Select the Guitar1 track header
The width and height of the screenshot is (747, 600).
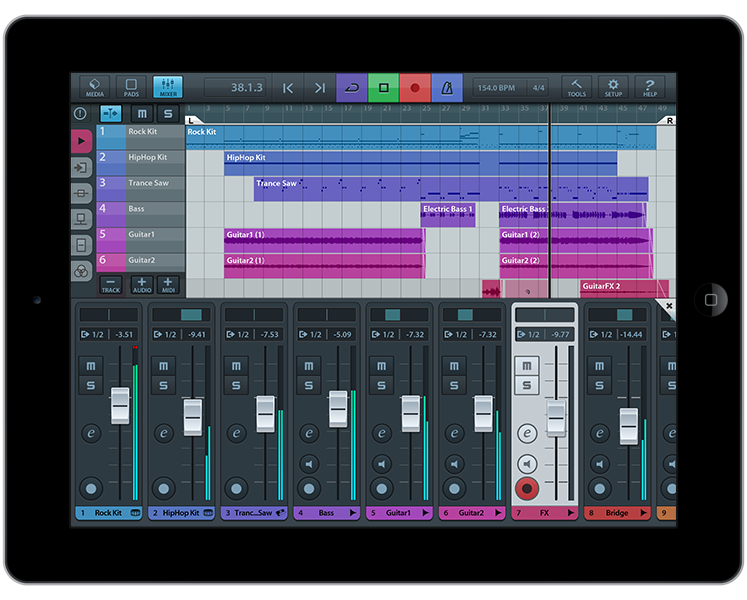click(141, 240)
